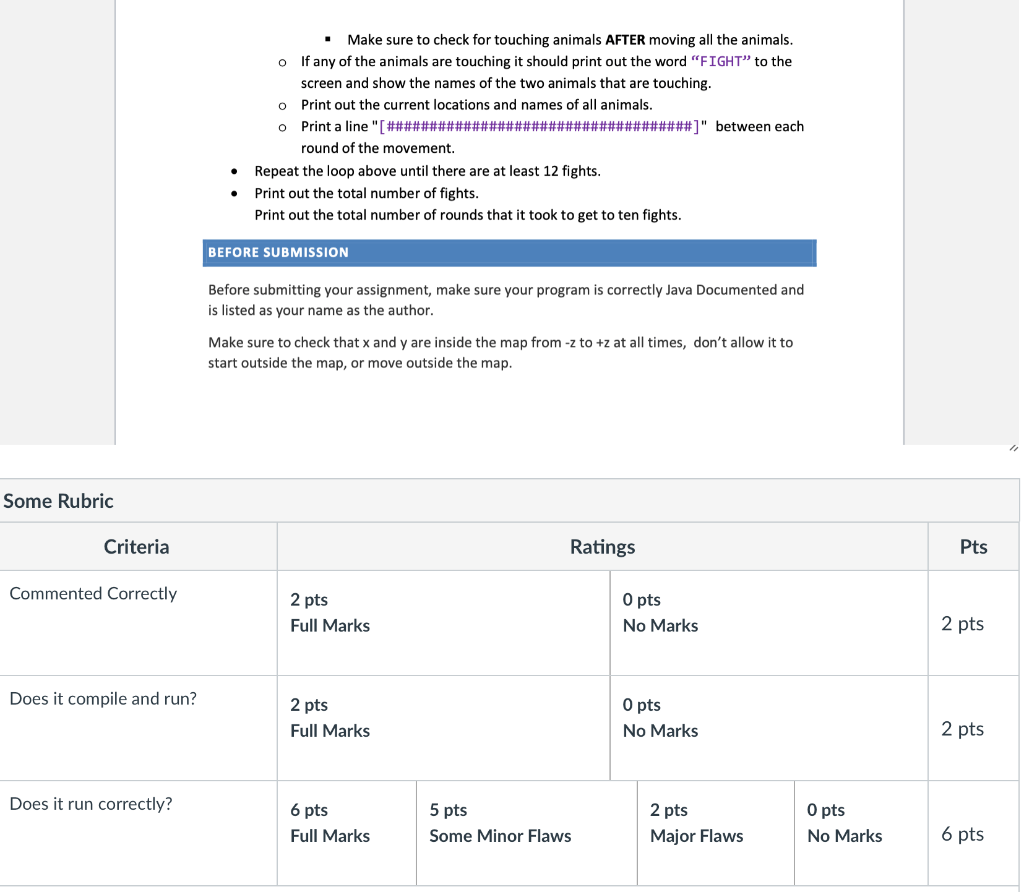This screenshot has width=1024, height=892.
Task: Click the Pts column header
Action: click(x=973, y=546)
